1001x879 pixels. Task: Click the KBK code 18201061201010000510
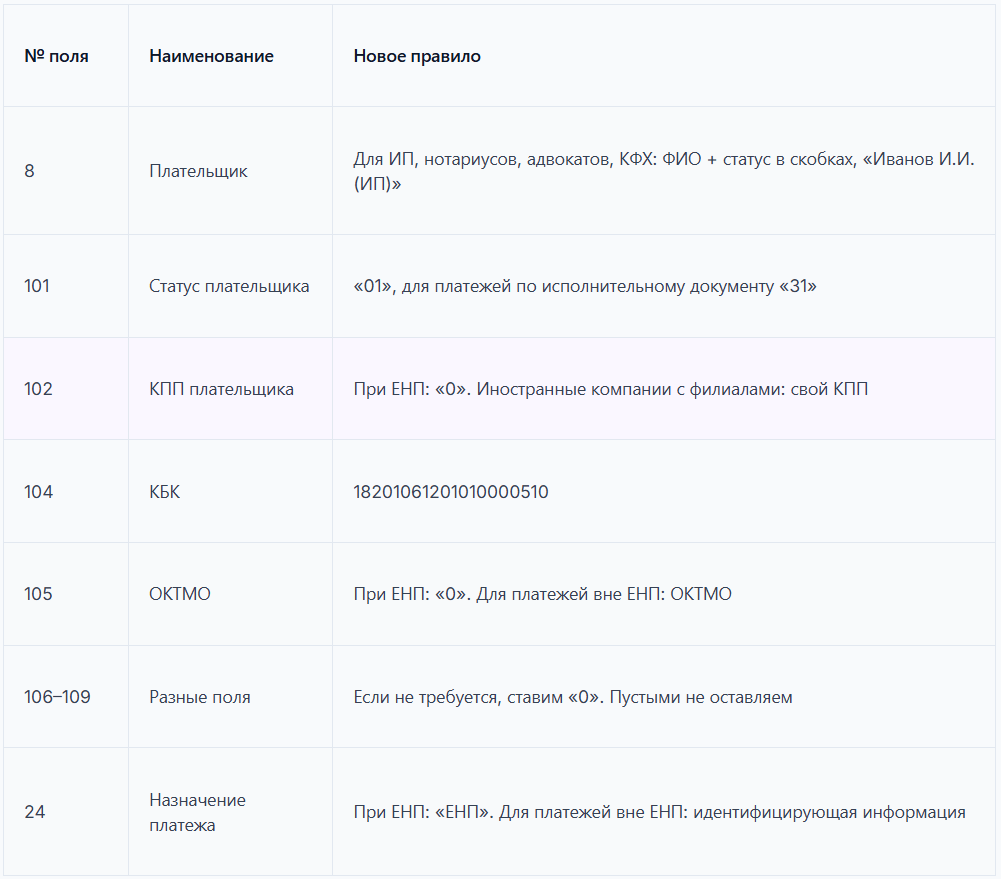[x=451, y=492]
